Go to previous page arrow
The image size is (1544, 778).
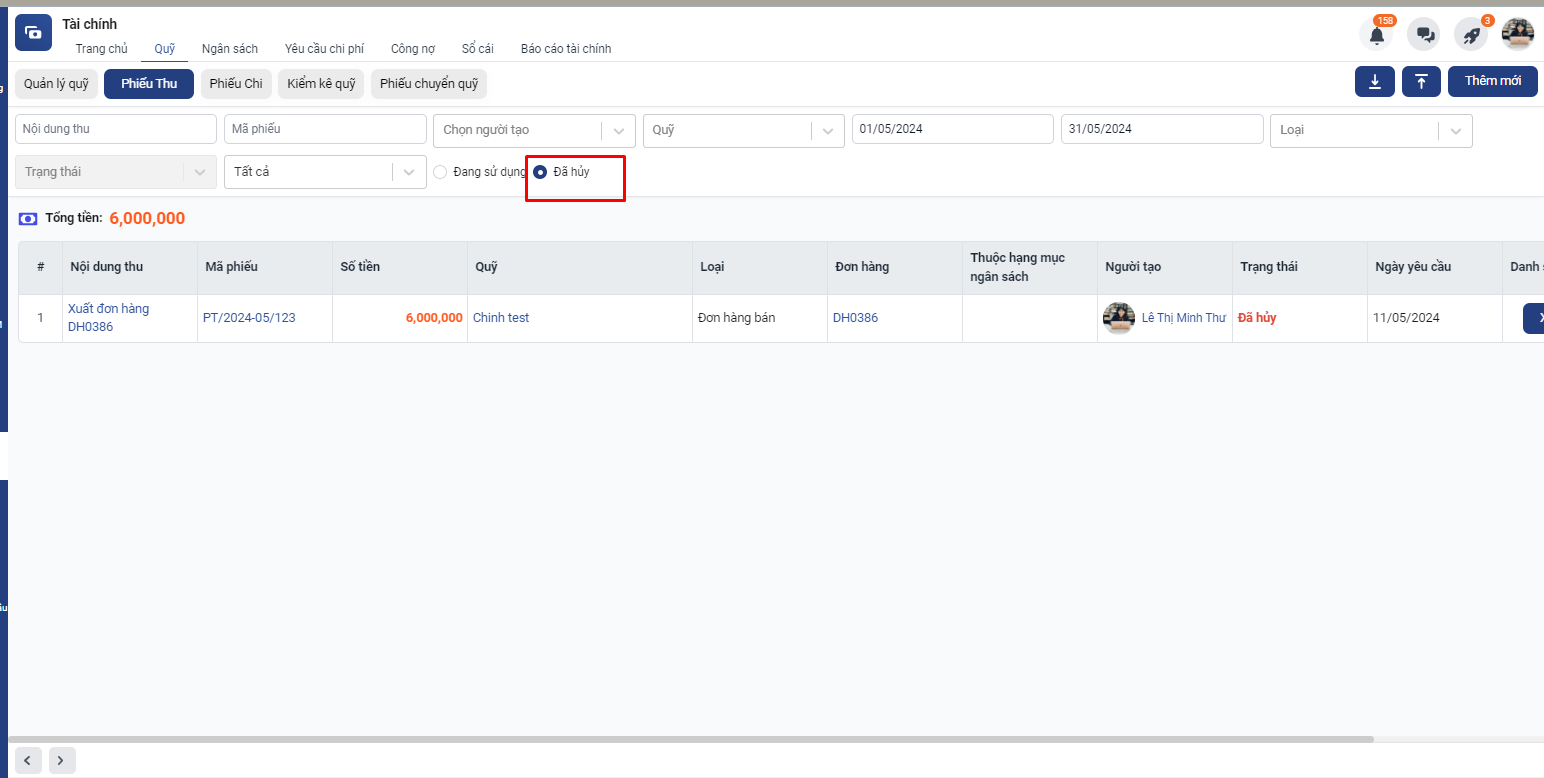click(x=28, y=760)
